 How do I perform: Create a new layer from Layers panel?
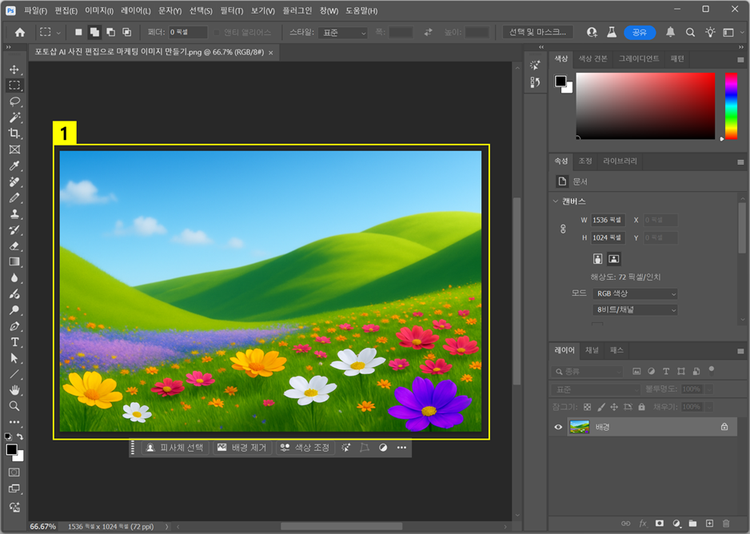[709, 523]
